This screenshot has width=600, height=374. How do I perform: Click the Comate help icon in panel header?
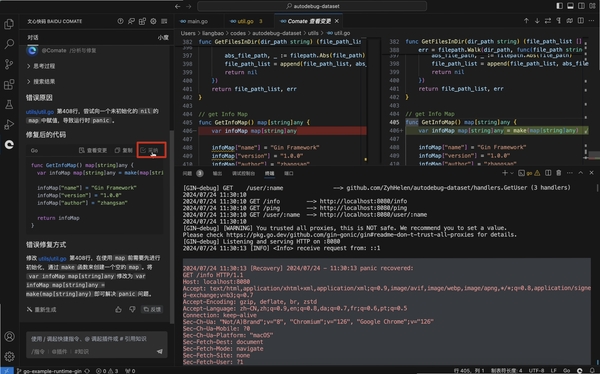click(120, 21)
